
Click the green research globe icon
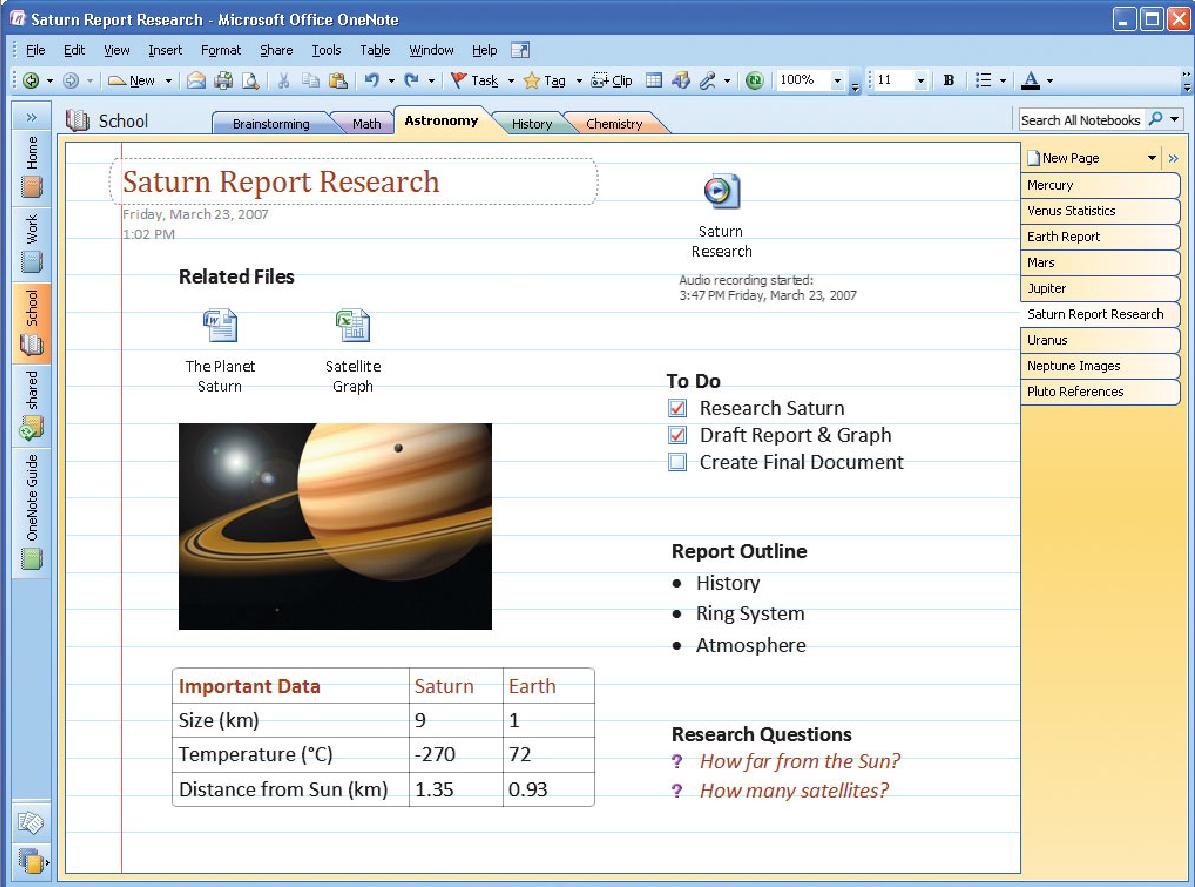pyautogui.click(x=754, y=80)
